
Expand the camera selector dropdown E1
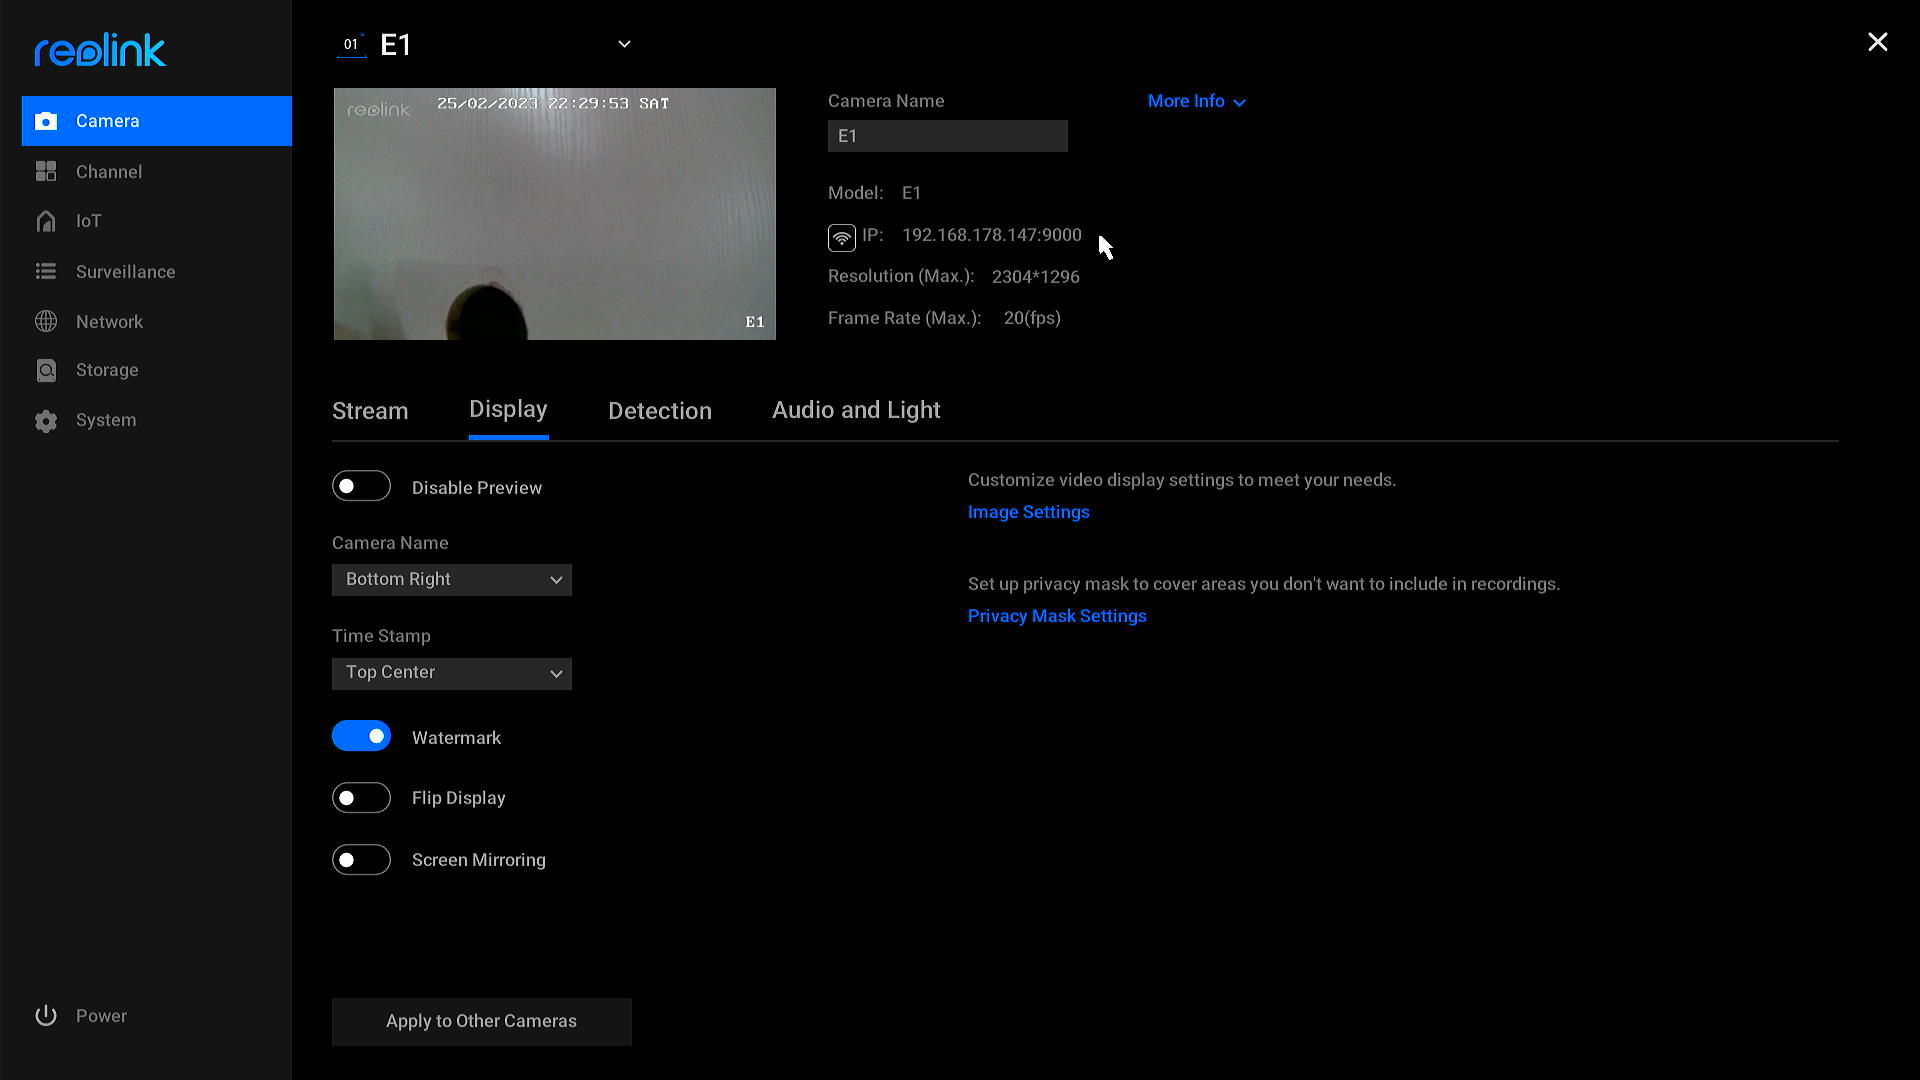[624, 44]
